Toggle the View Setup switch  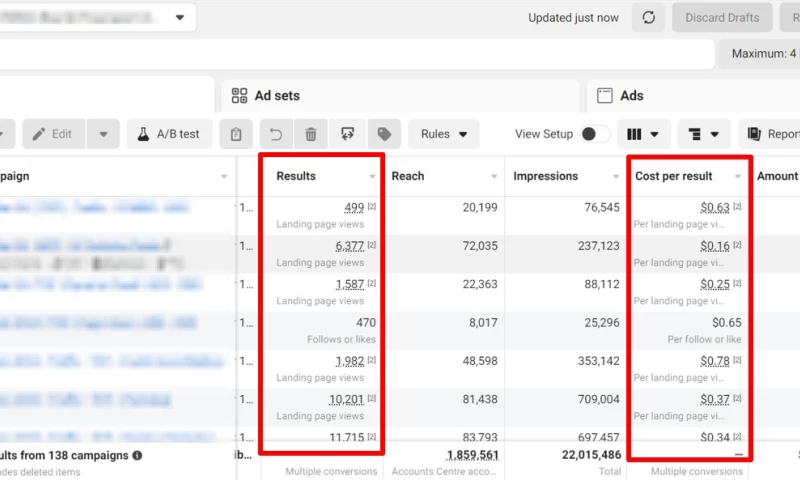click(595, 134)
